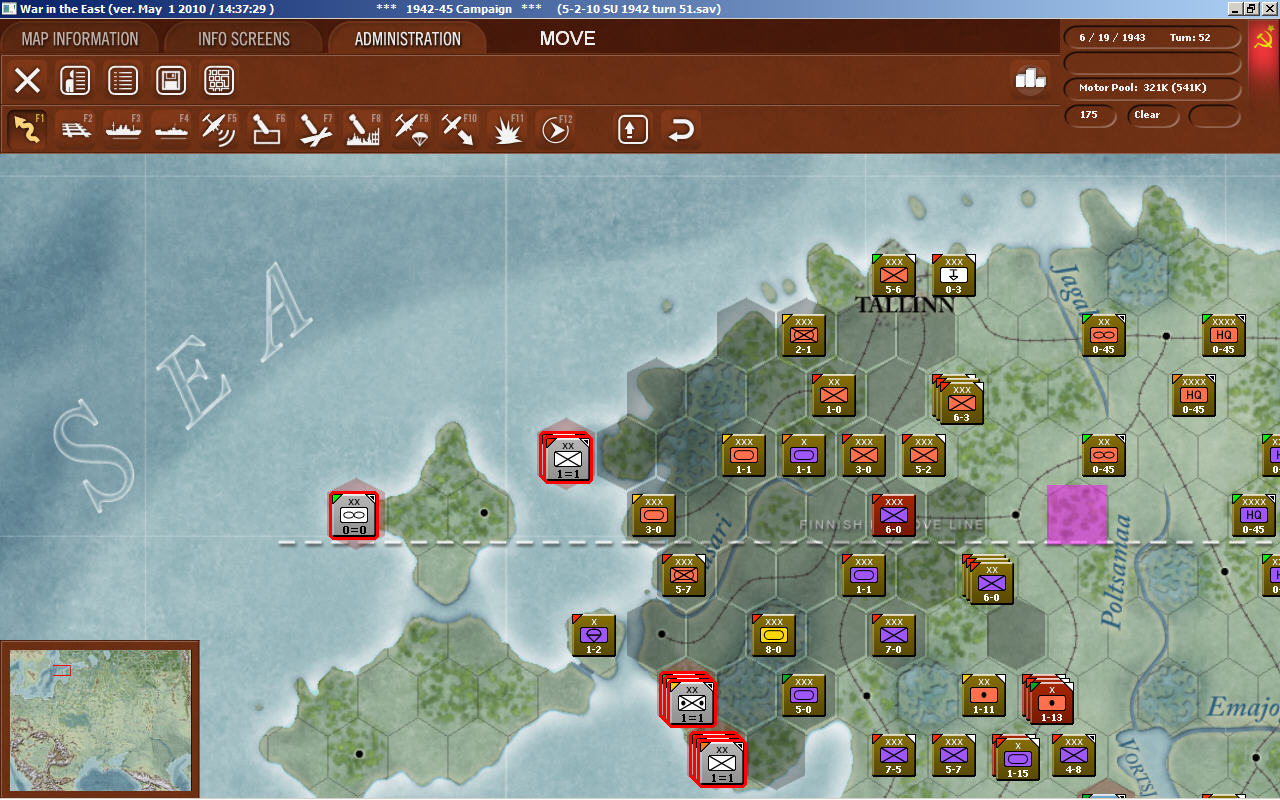
Task: Select the F8 bomb city mode icon
Action: click(363, 130)
